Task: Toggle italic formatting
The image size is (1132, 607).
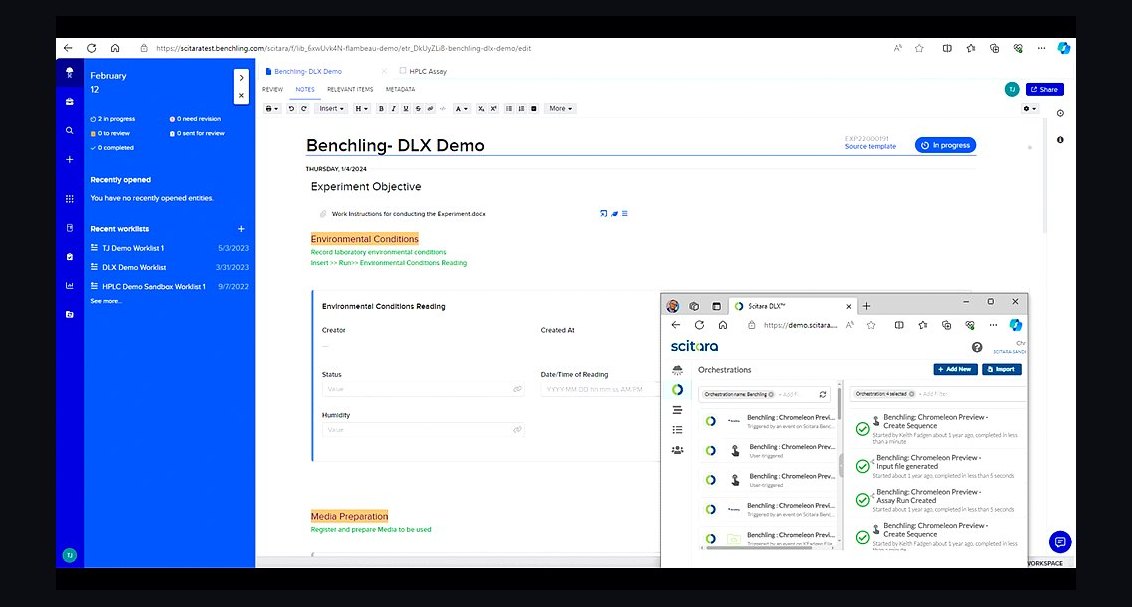Action: pos(393,108)
